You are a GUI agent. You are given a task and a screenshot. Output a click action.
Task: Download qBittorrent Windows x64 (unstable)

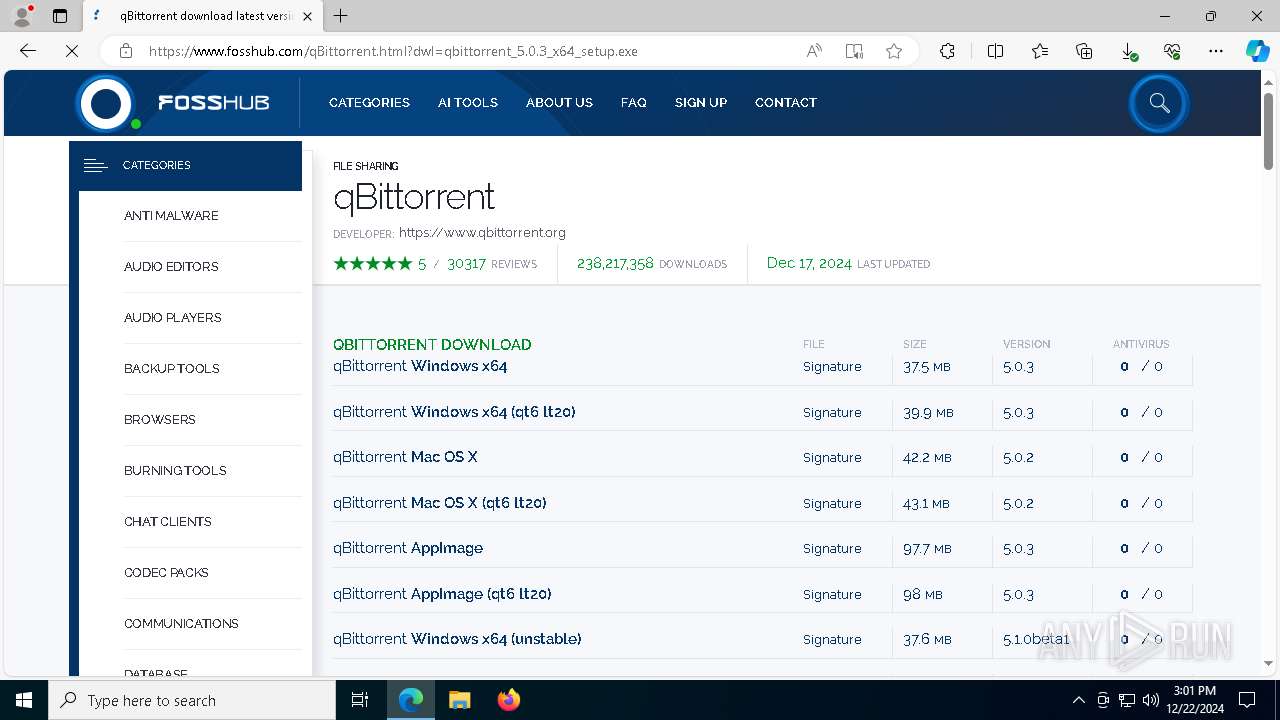tap(457, 639)
